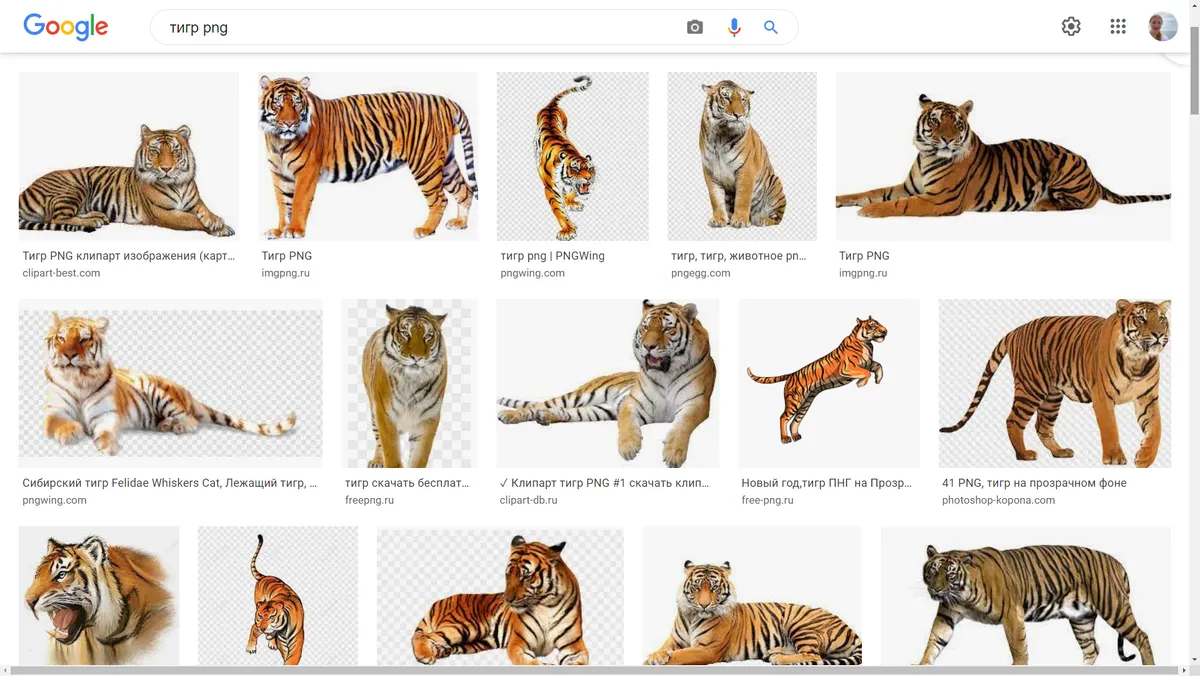The height and width of the screenshot is (677, 1200).
Task: Visit pngwing.com under "тигр png | PNGWing"
Action: (x=533, y=273)
